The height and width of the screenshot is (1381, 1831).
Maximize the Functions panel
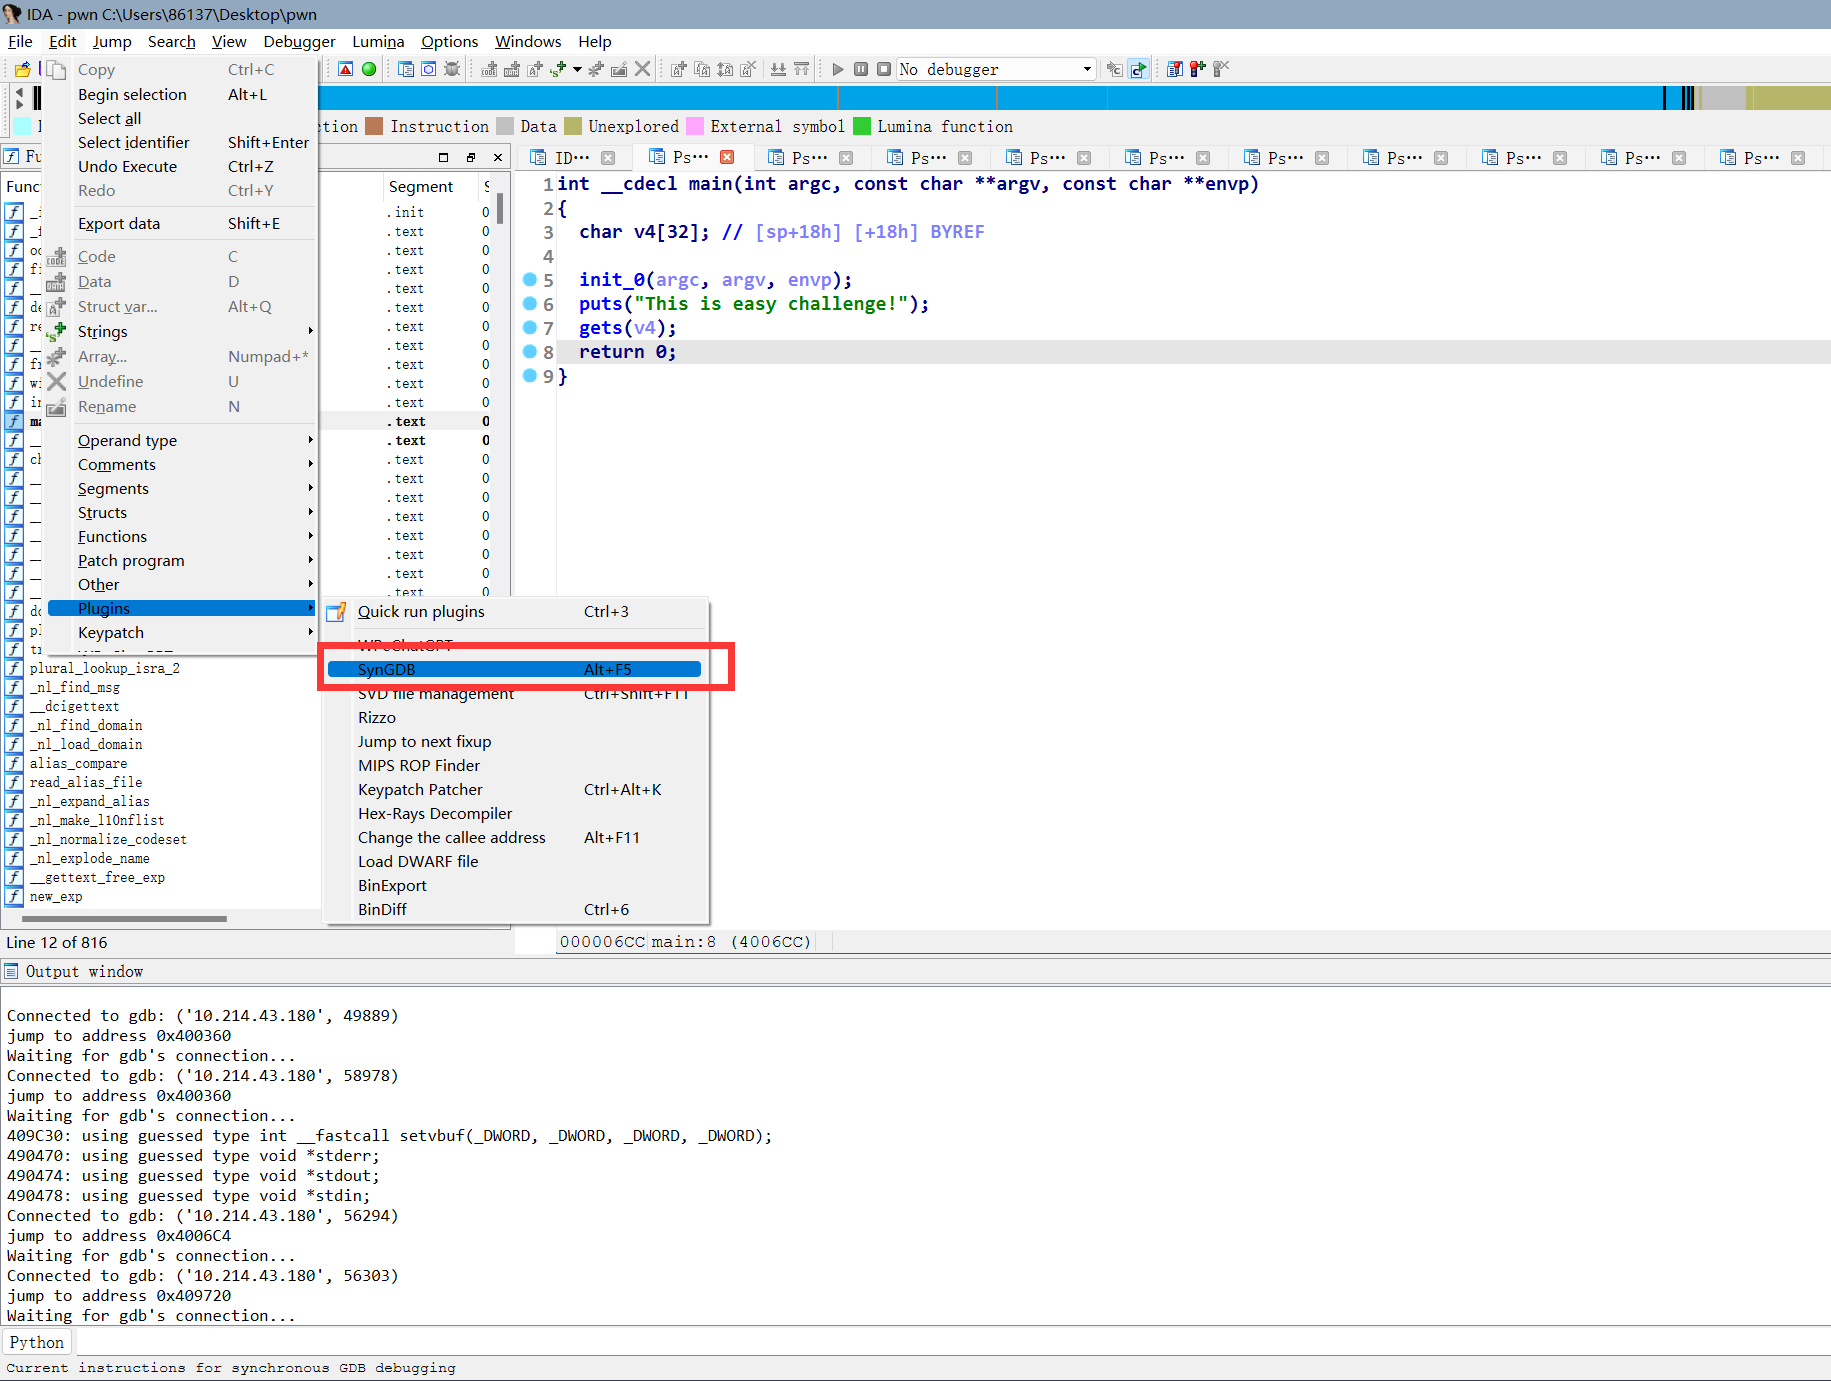pos(444,157)
